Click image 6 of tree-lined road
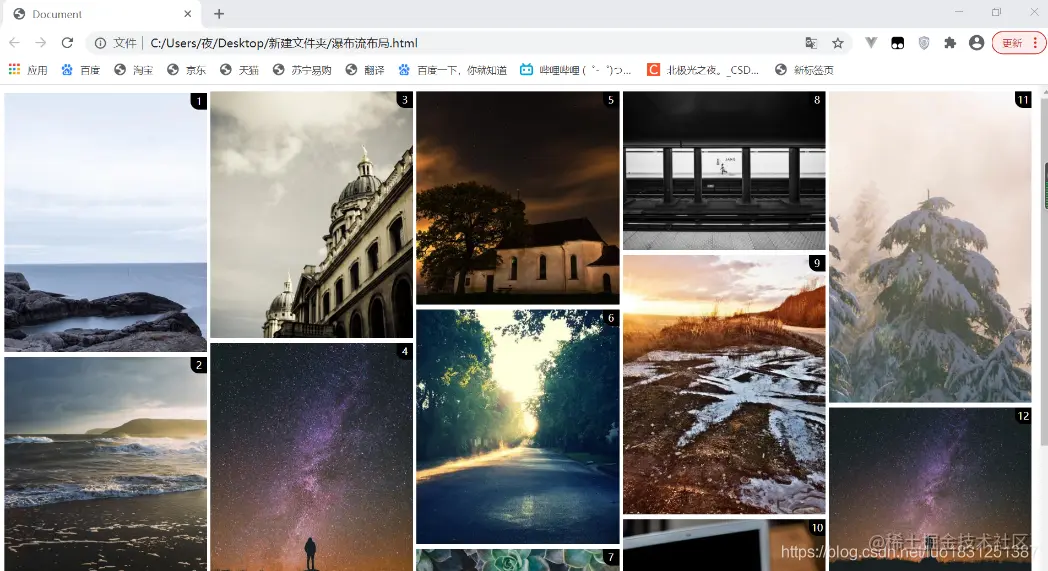 (x=518, y=427)
